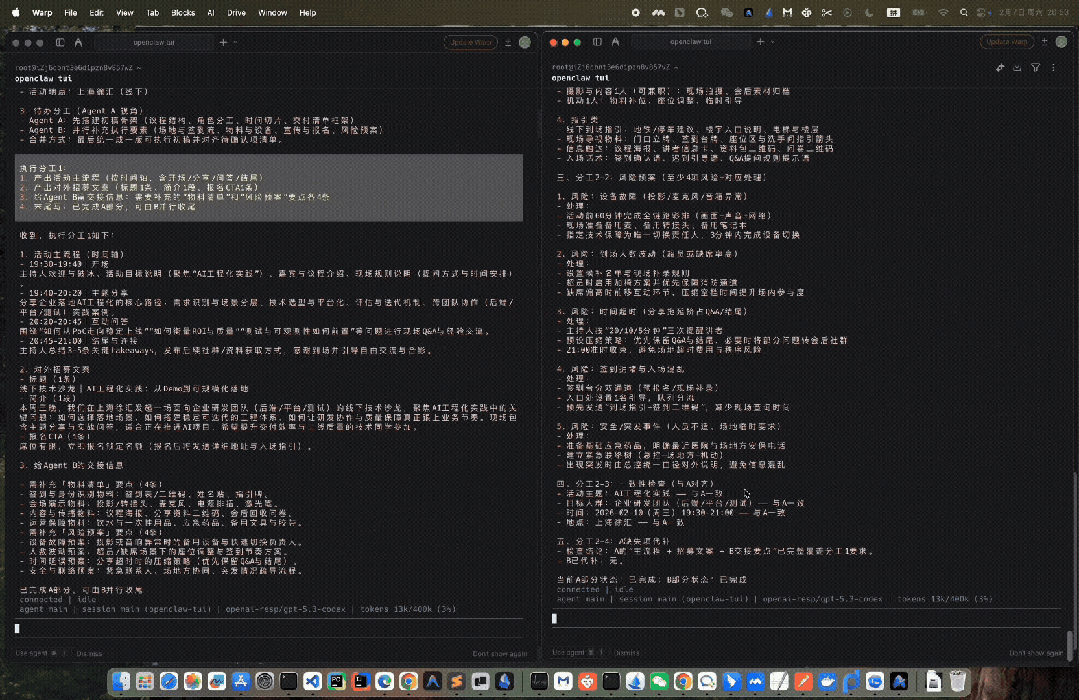
Task: Toggle the moon Focus icon in menu bar
Action: pos(869,12)
